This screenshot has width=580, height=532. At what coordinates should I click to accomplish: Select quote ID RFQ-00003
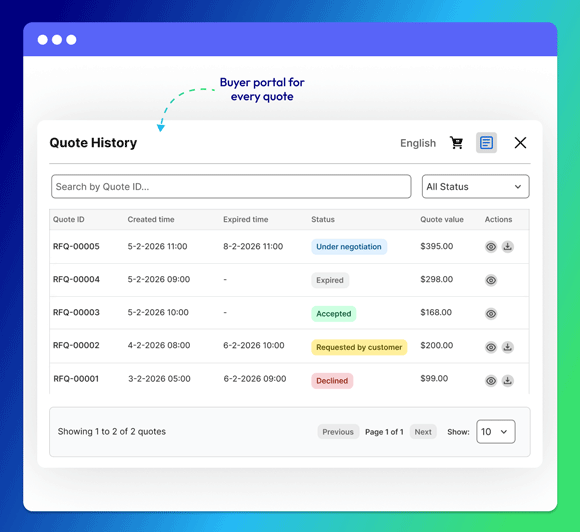[x=76, y=312]
